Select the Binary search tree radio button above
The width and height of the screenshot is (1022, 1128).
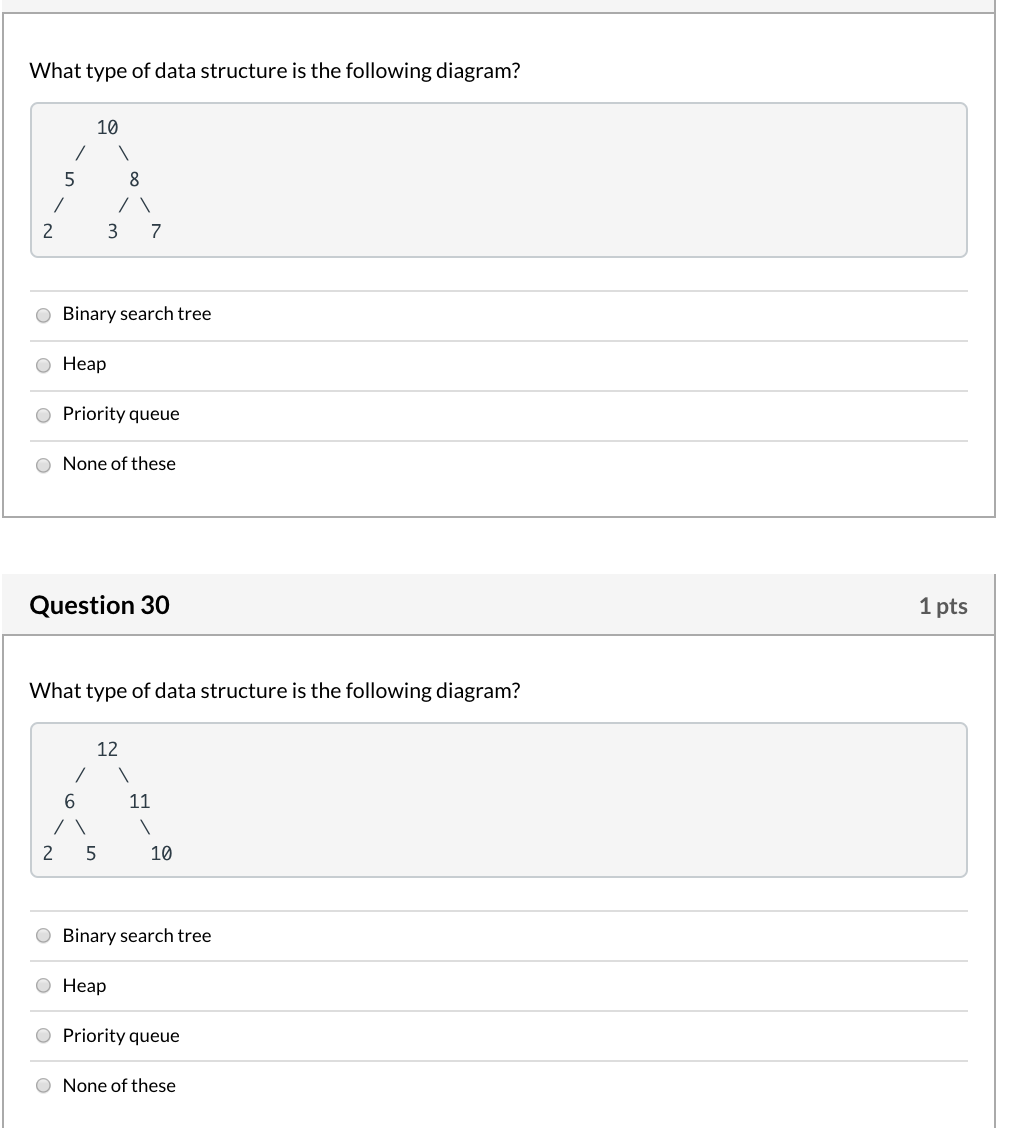[43, 314]
